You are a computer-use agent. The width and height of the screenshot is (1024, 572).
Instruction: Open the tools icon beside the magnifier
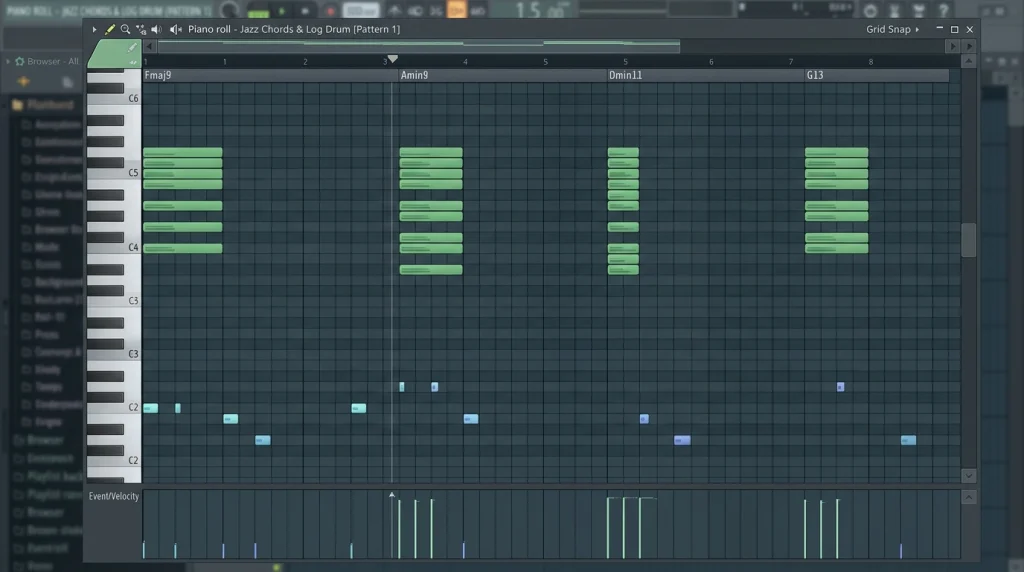tap(140, 29)
